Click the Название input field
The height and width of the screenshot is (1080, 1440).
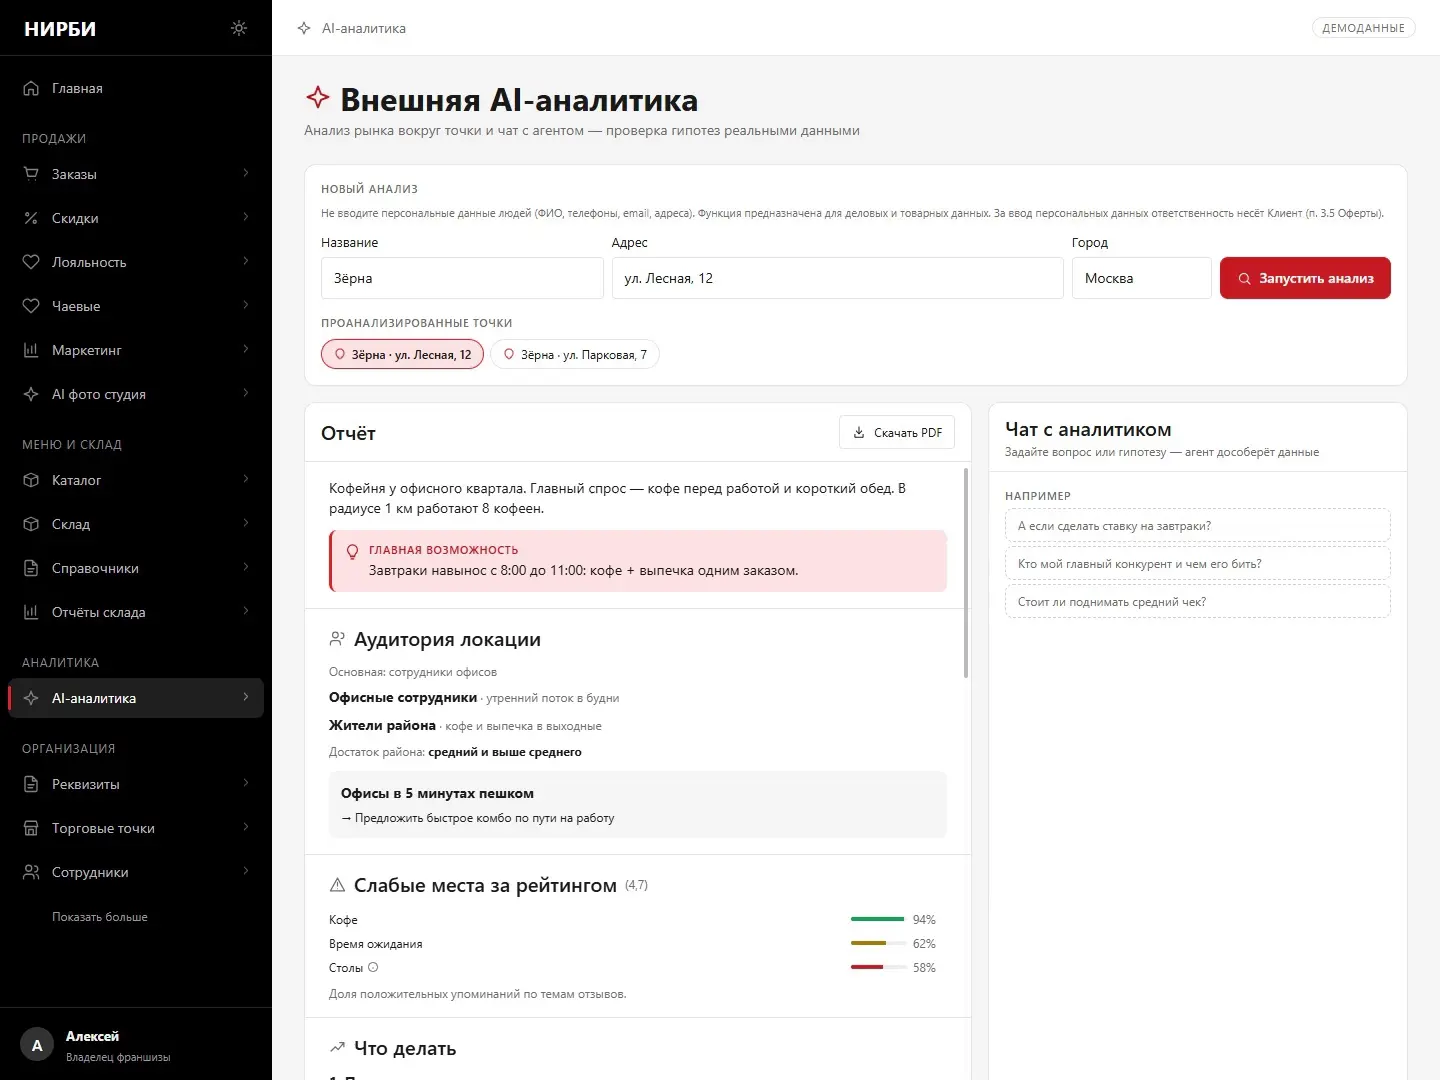click(x=462, y=278)
